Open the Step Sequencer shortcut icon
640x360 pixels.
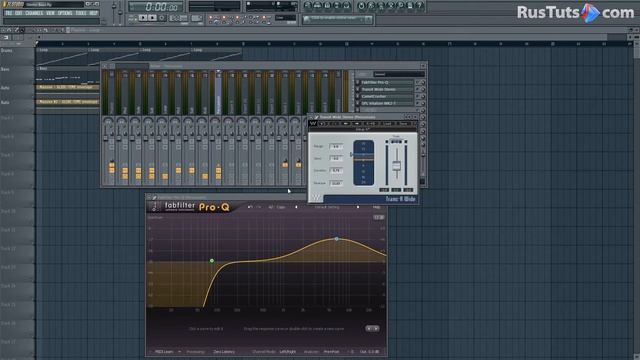(x=318, y=5)
